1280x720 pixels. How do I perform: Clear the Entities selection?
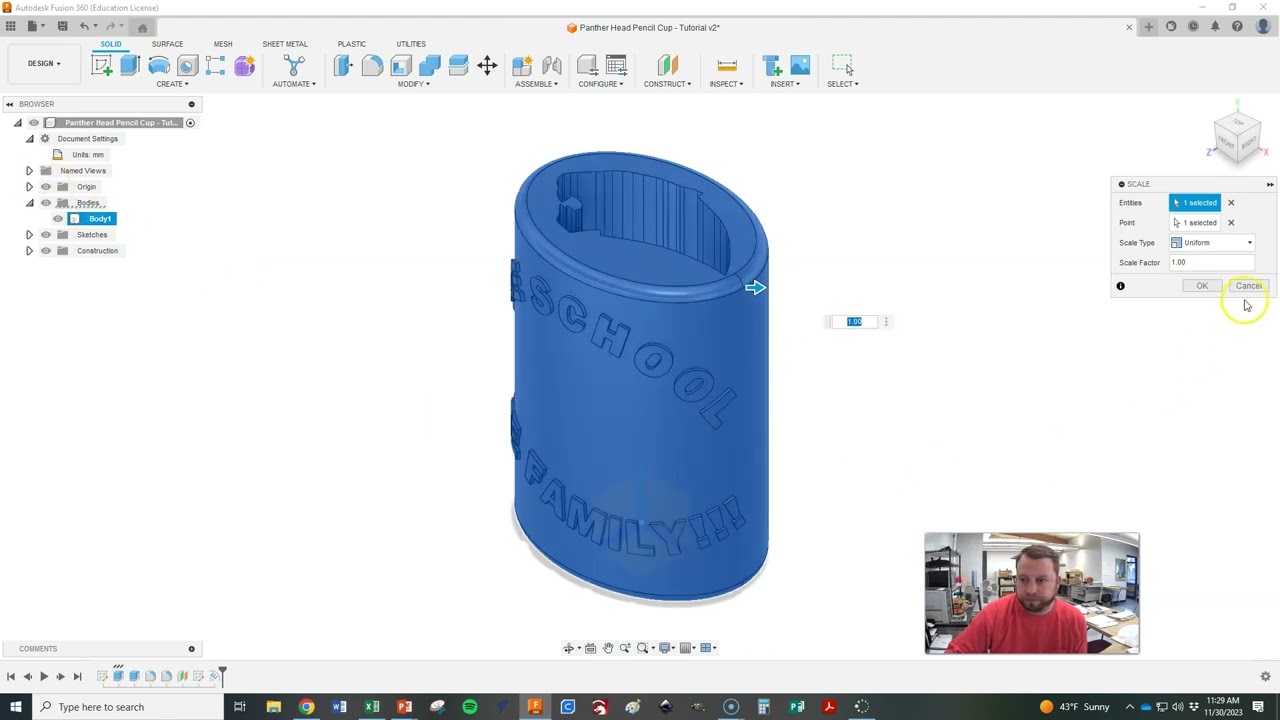click(x=1231, y=203)
